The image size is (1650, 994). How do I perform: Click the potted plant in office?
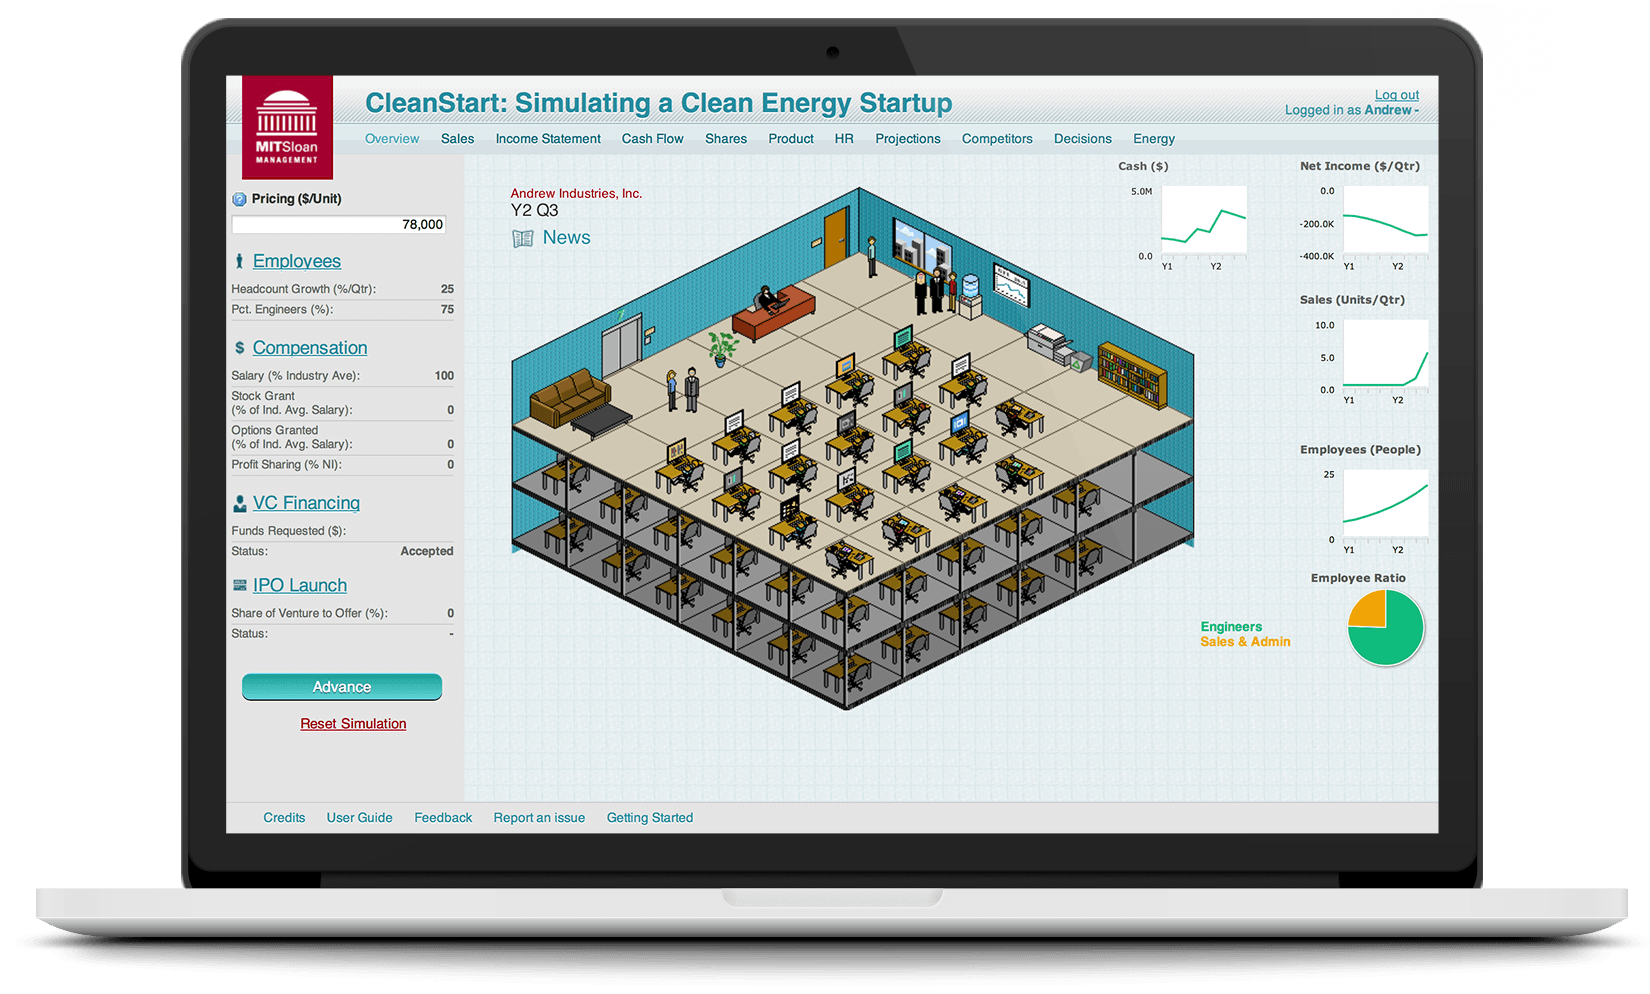(x=722, y=349)
